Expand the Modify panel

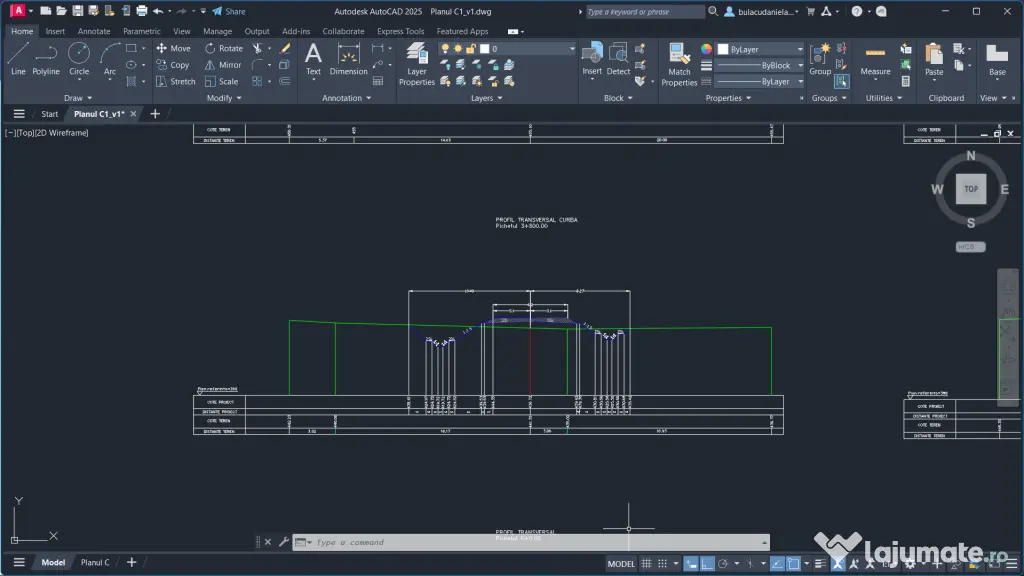click(x=224, y=98)
